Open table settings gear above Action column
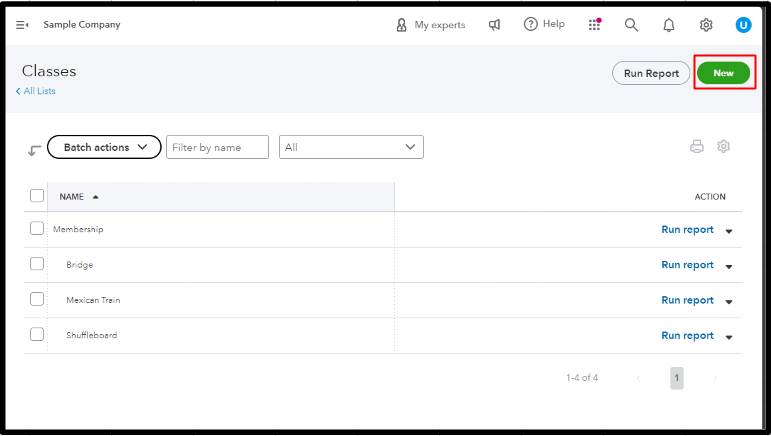Image resolution: width=771 pixels, height=436 pixels. point(724,146)
